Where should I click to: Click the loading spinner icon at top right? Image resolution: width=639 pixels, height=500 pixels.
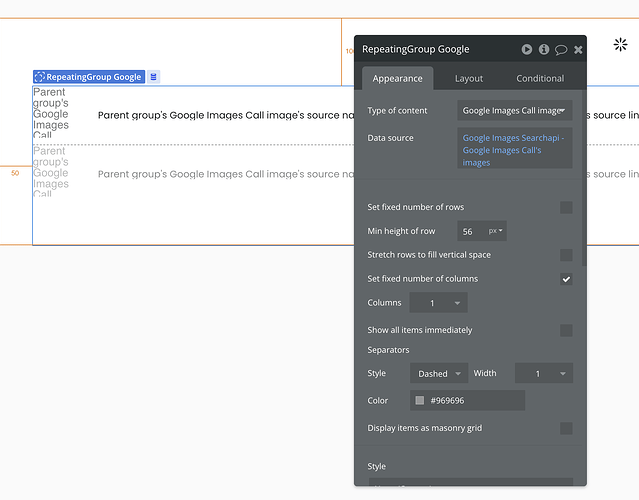620,45
